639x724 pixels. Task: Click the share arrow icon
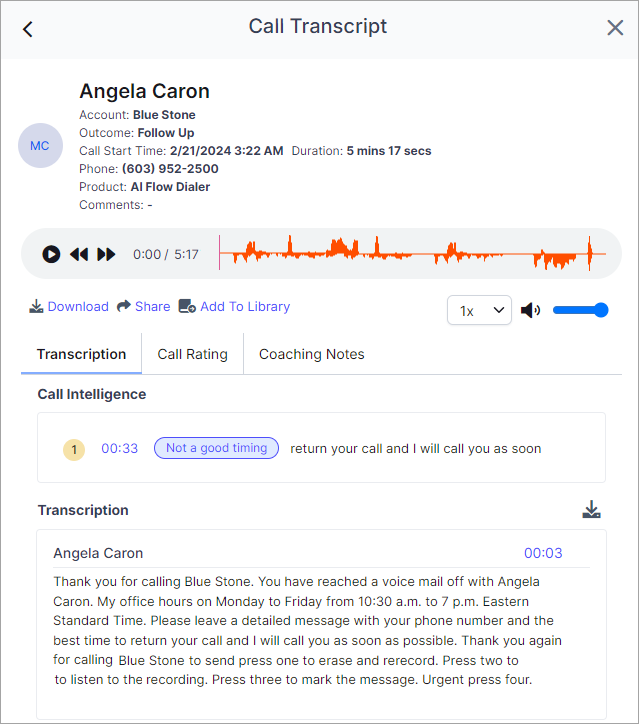coord(123,306)
